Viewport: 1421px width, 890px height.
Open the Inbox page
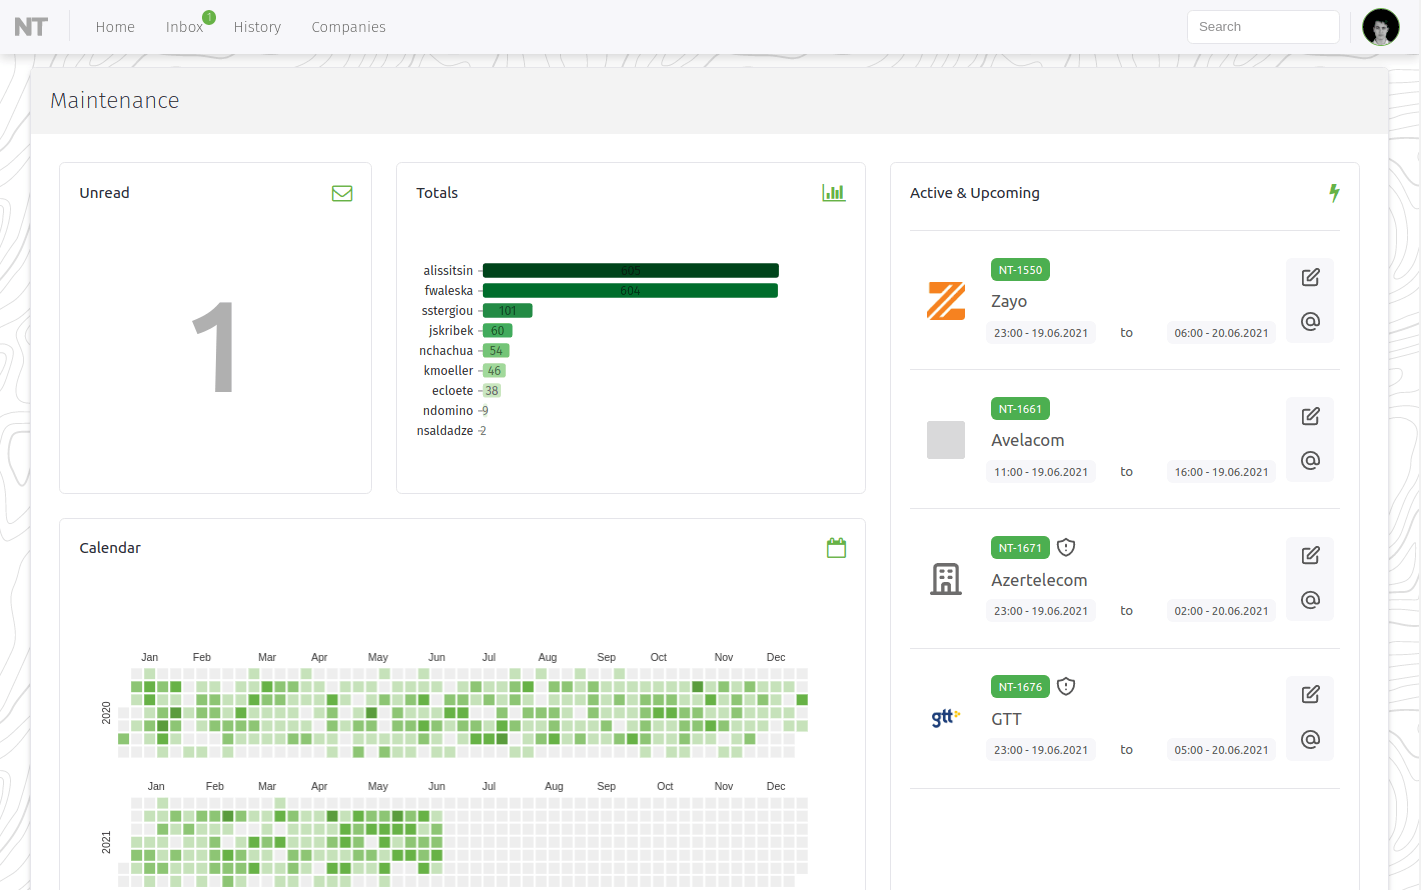(x=185, y=27)
